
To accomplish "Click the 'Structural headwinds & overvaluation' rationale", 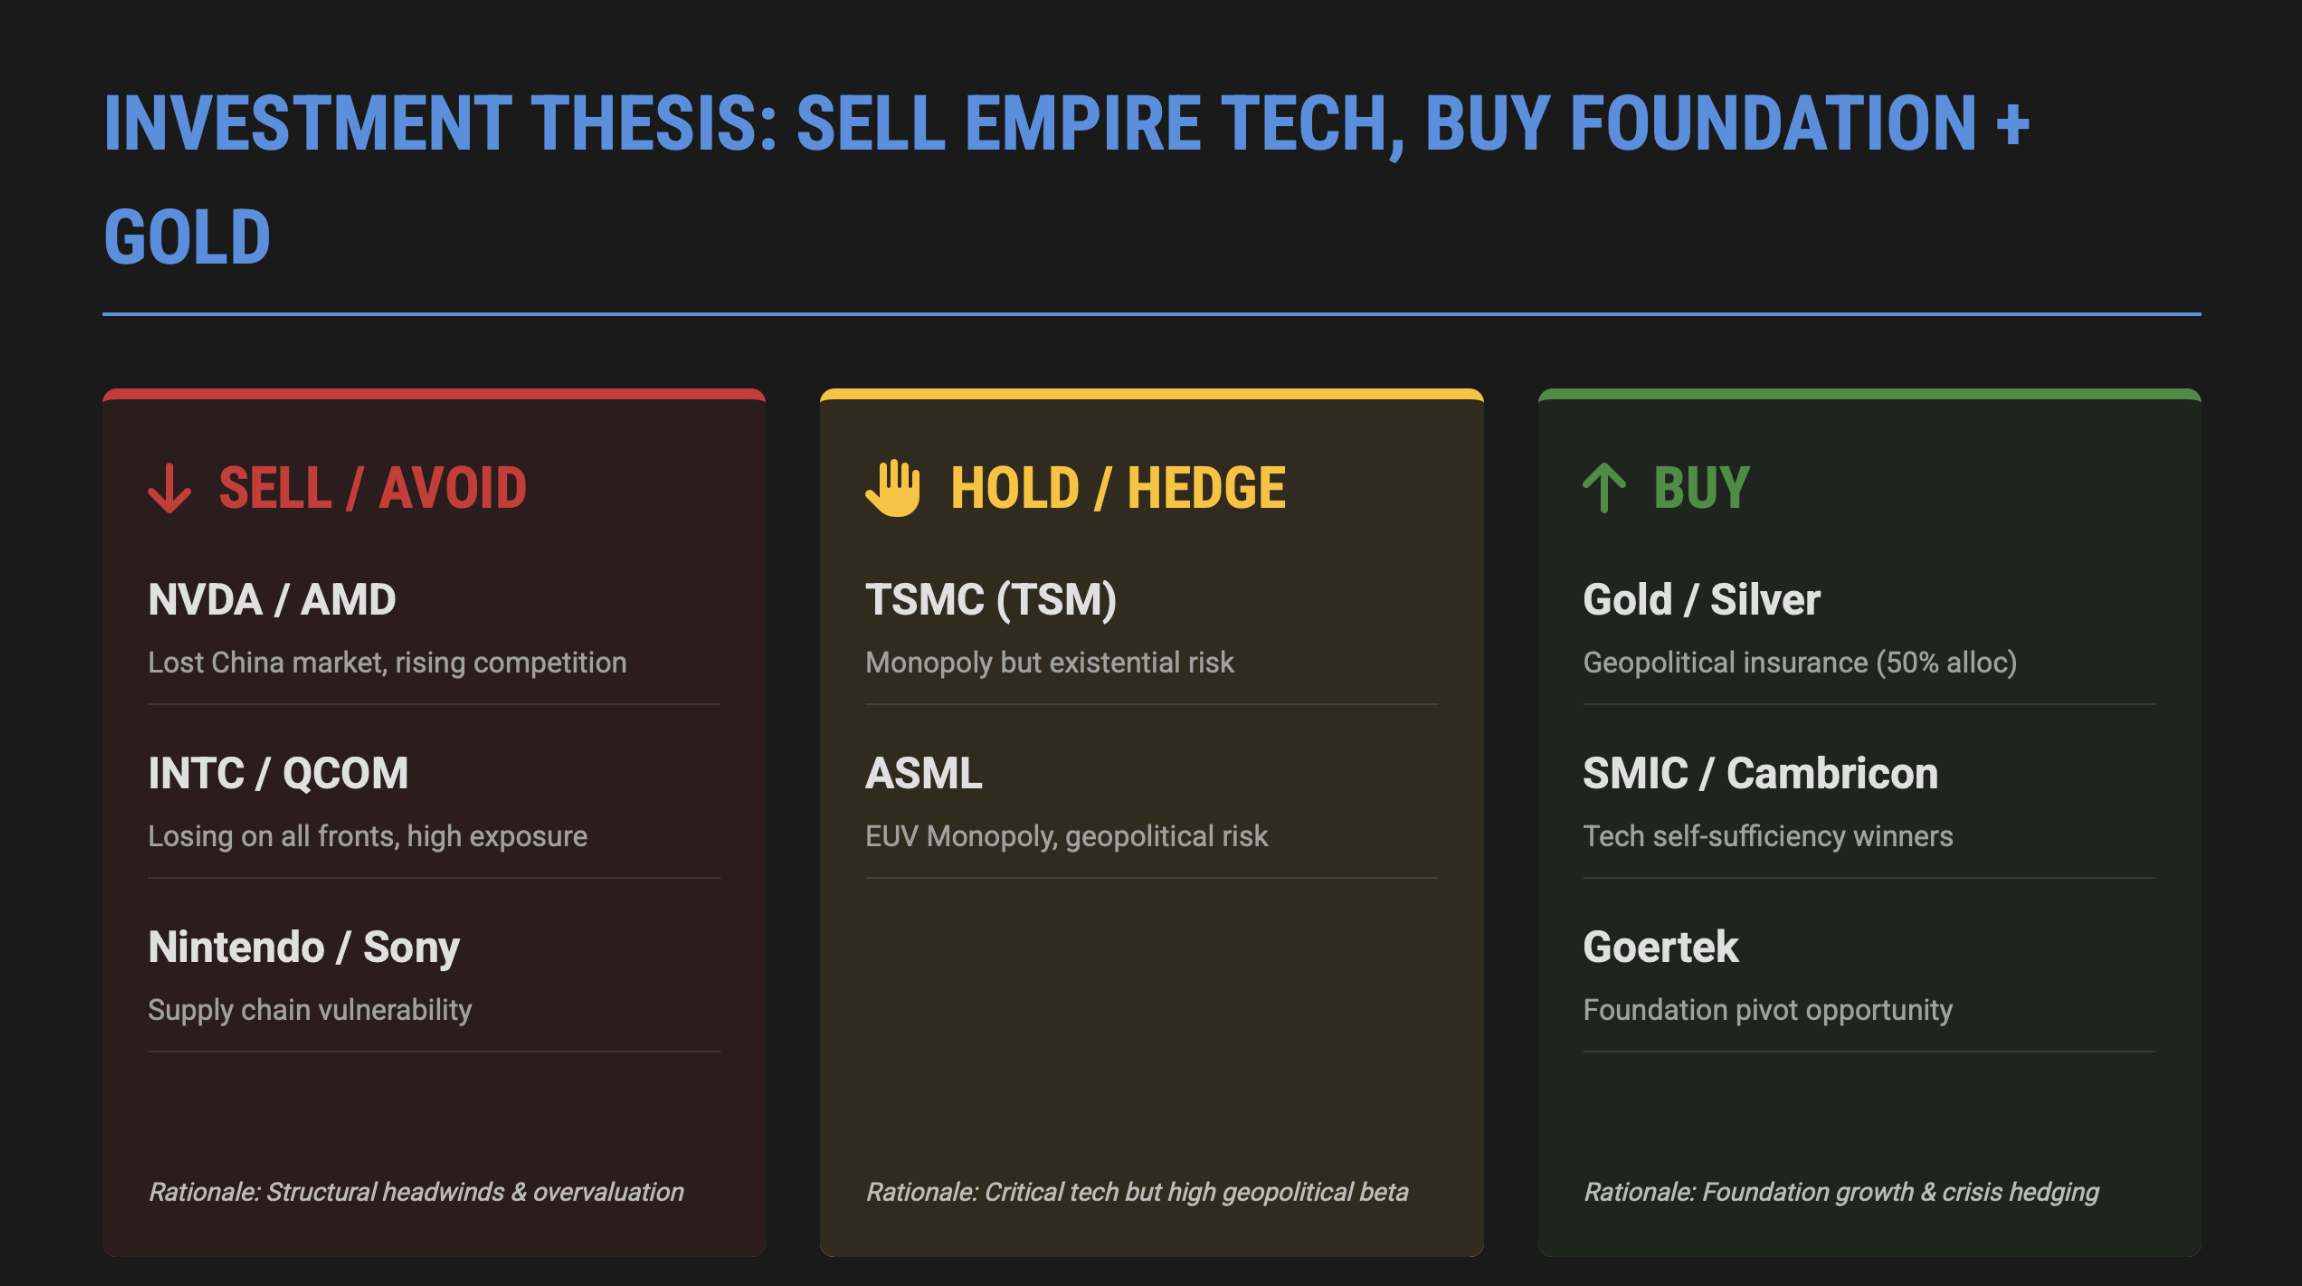I will pyautogui.click(x=416, y=1192).
